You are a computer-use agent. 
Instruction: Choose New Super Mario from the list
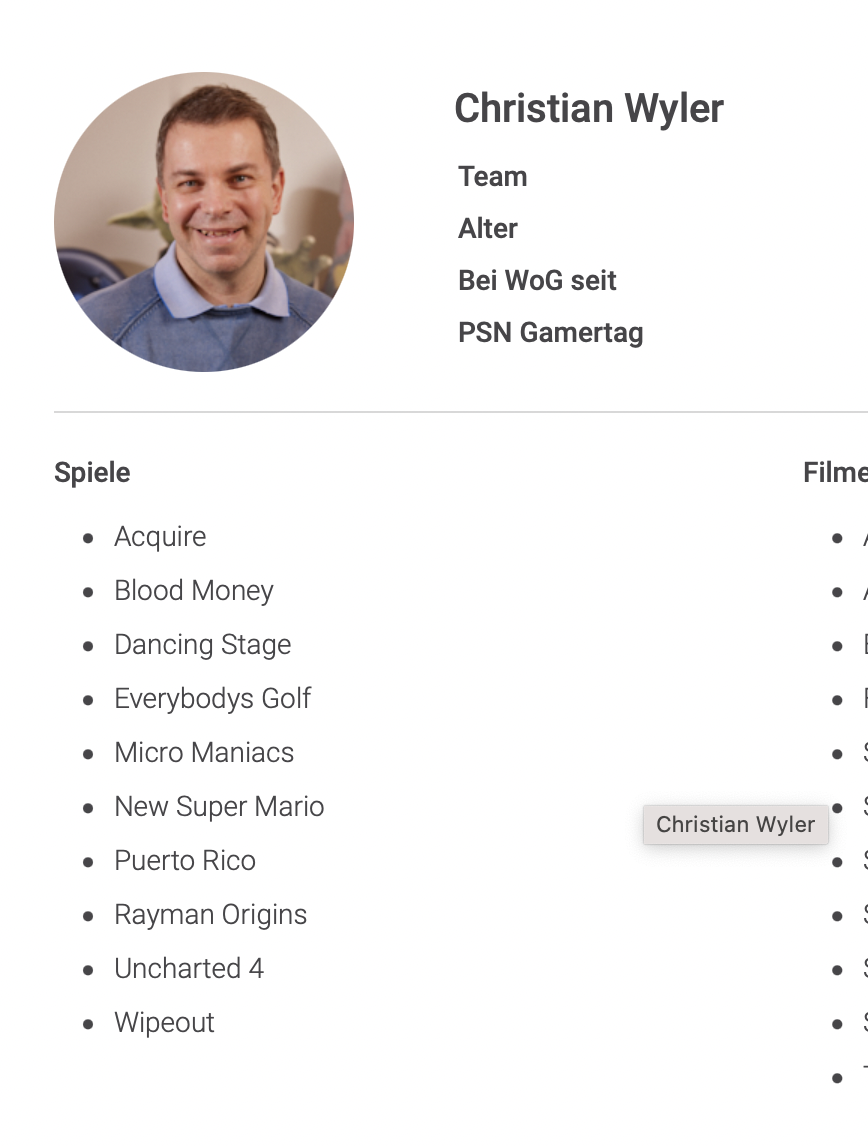coord(219,807)
